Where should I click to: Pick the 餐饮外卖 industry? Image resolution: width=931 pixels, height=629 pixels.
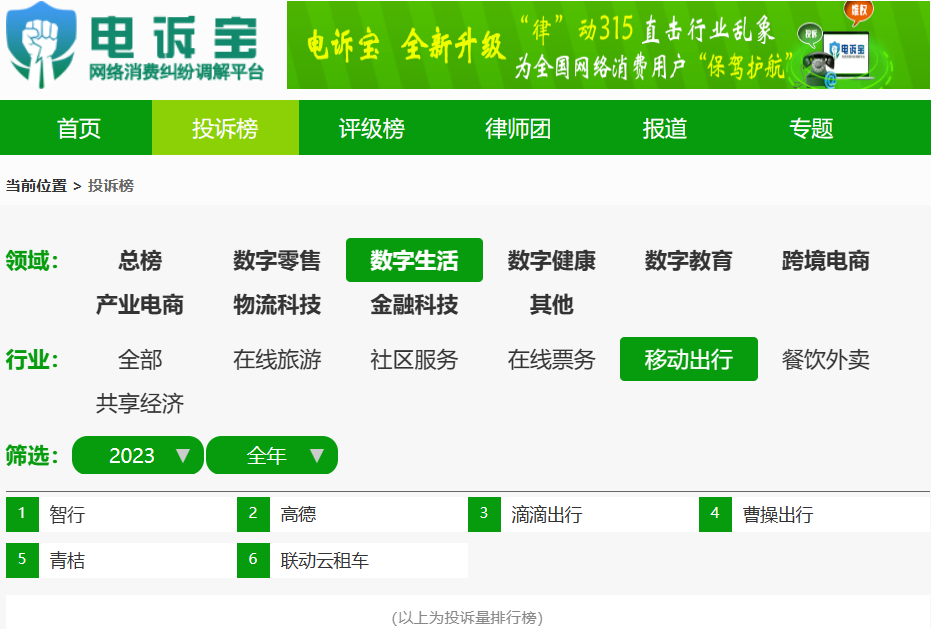(x=826, y=359)
